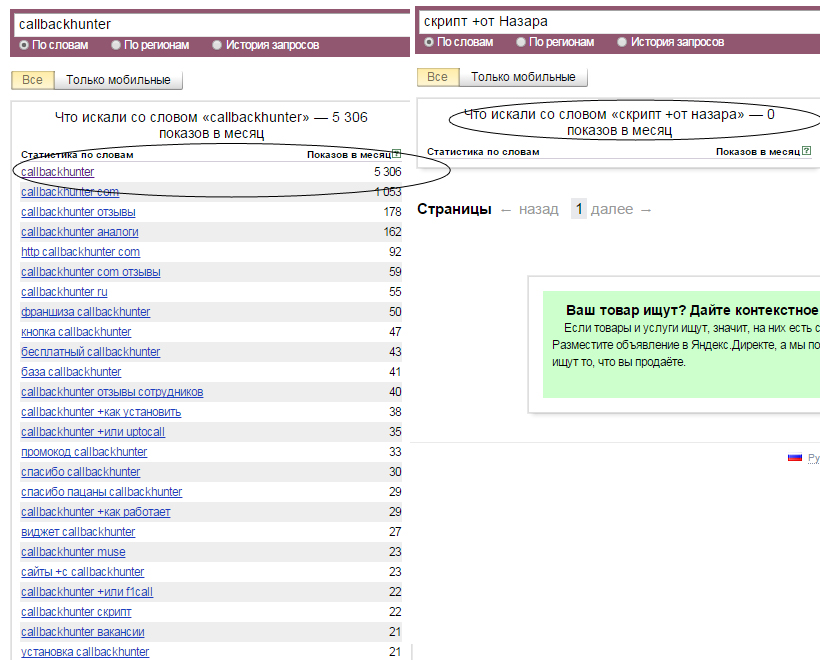This screenshot has height=660, width=820.
Task: Switch to Только мобильные tab in left panel
Action: [x=118, y=80]
